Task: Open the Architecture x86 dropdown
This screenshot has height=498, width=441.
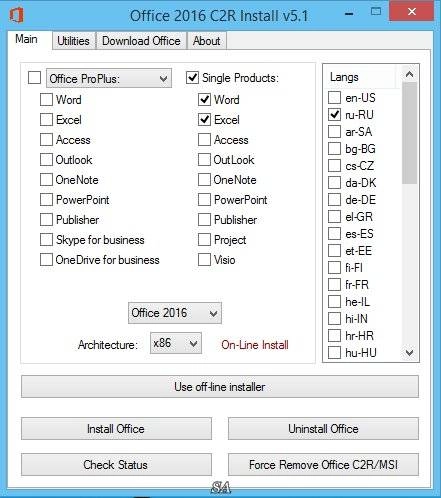Action: tap(176, 343)
